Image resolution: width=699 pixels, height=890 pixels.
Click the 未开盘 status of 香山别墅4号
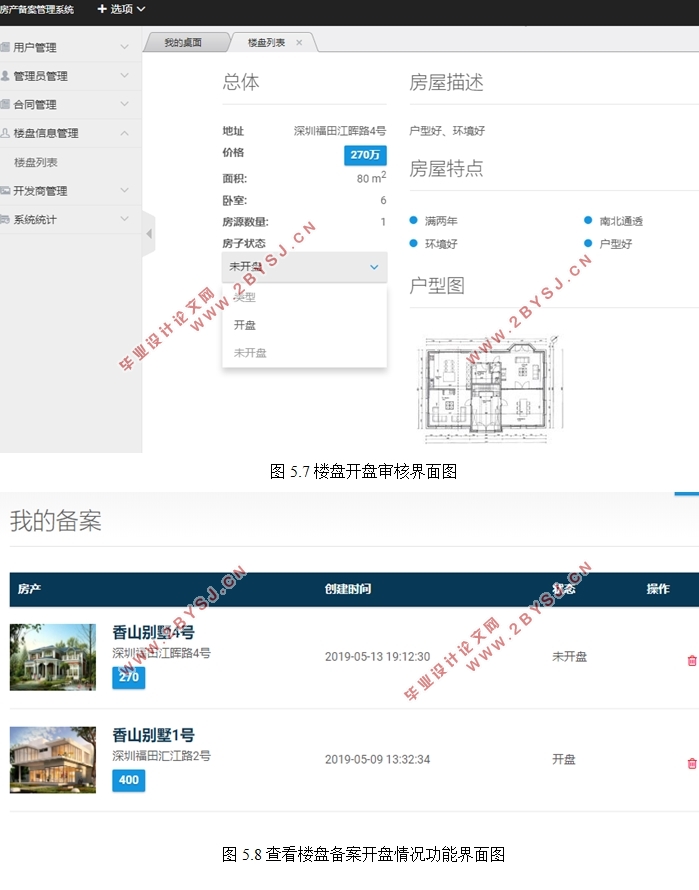[x=570, y=657]
